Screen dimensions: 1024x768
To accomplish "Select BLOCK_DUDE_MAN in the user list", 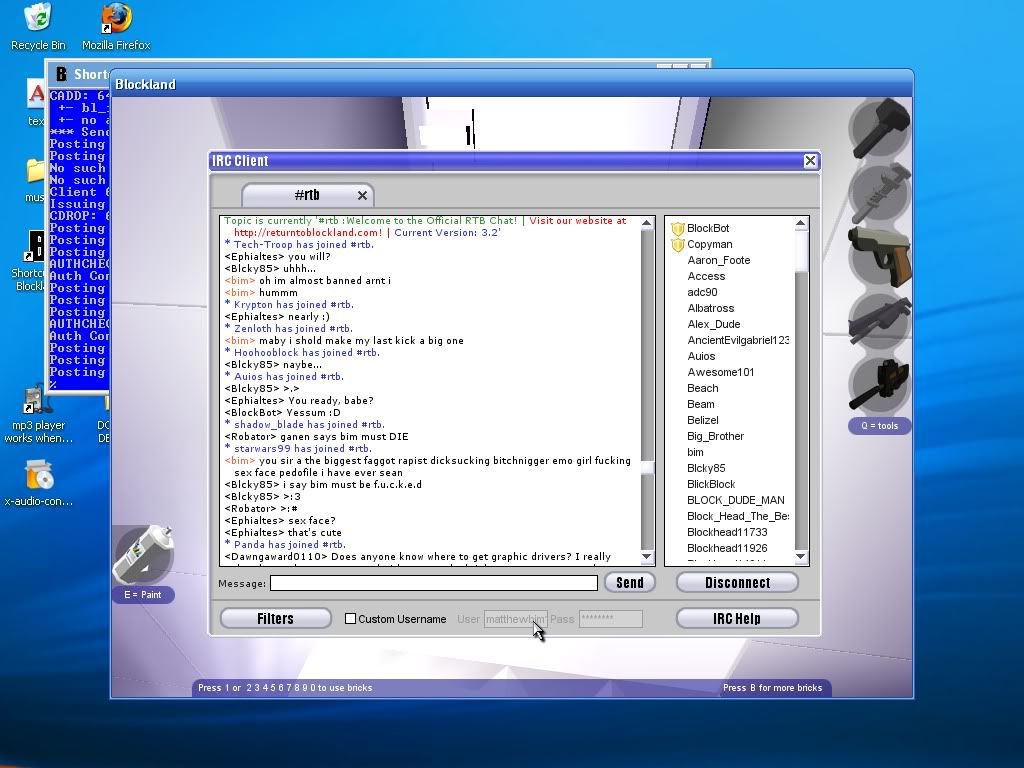I will point(735,500).
